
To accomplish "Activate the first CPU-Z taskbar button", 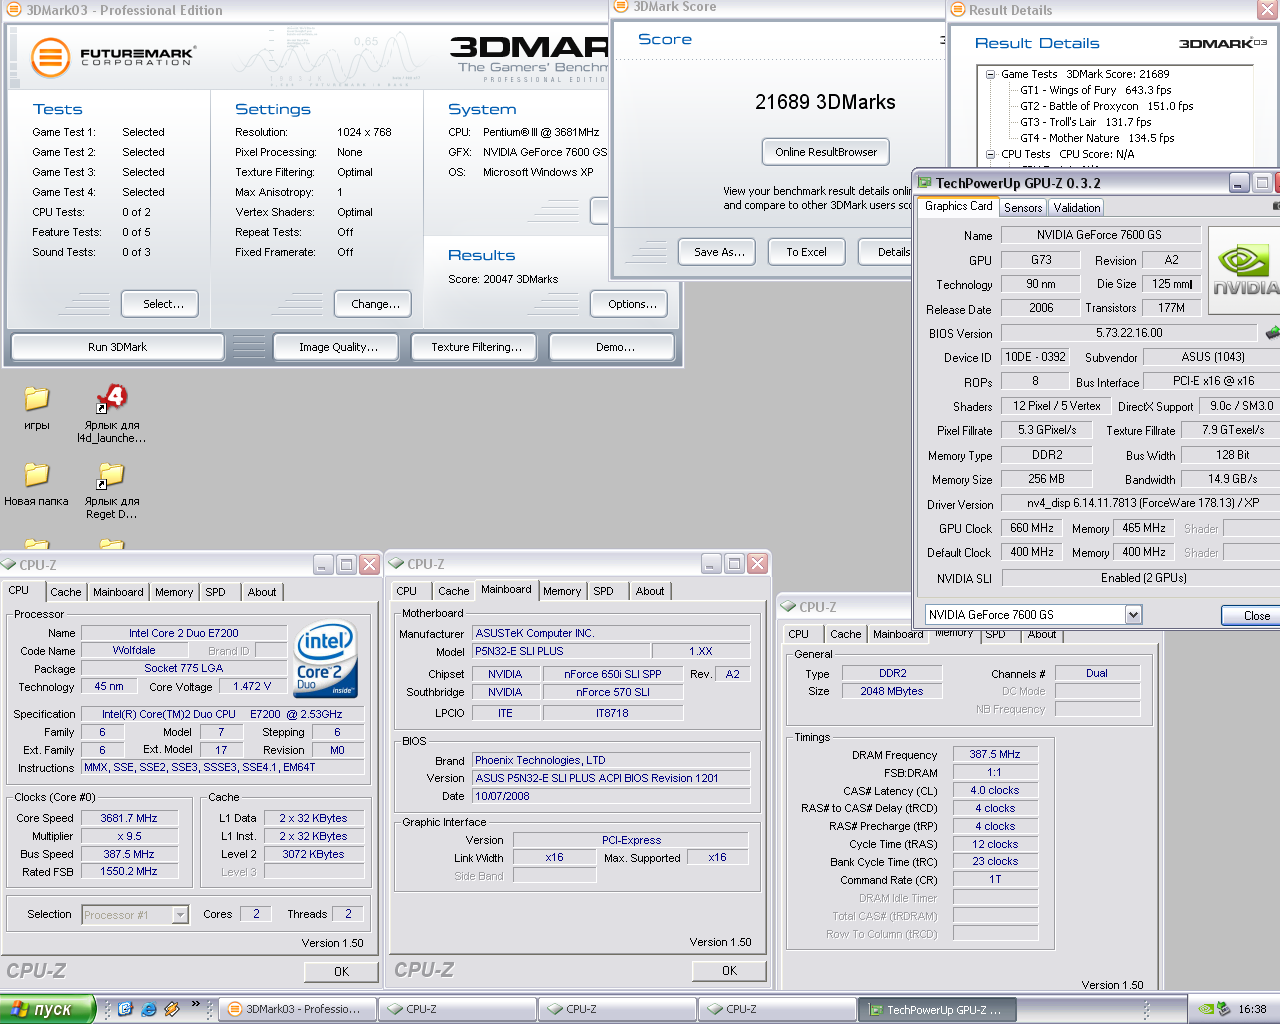I will click(x=457, y=1009).
